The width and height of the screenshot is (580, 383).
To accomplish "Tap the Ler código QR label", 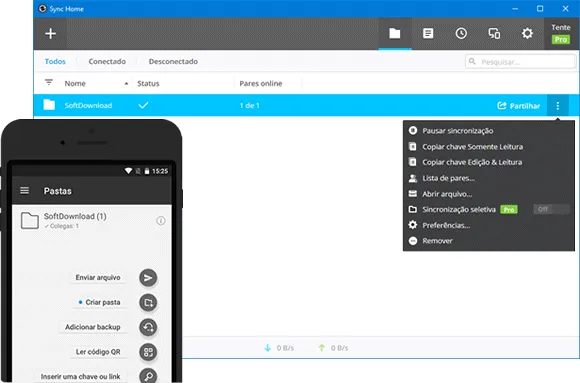I will pos(98,352).
